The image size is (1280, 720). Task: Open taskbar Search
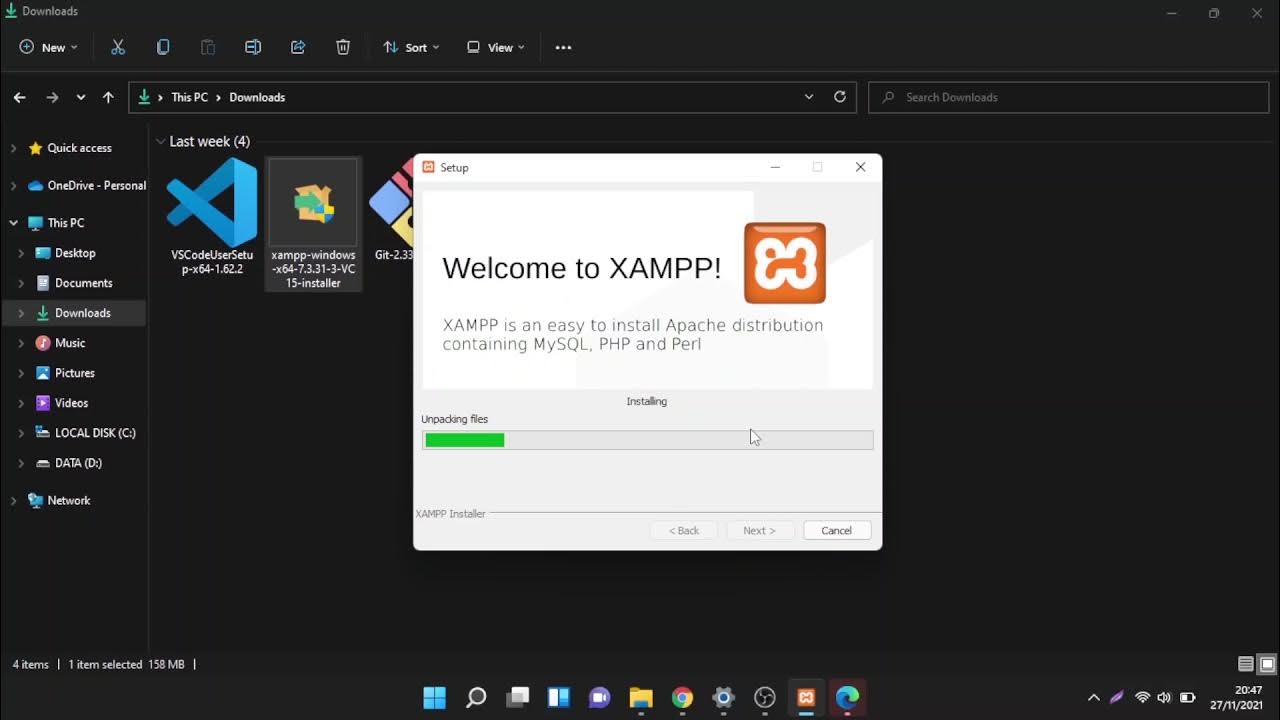pyautogui.click(x=476, y=697)
